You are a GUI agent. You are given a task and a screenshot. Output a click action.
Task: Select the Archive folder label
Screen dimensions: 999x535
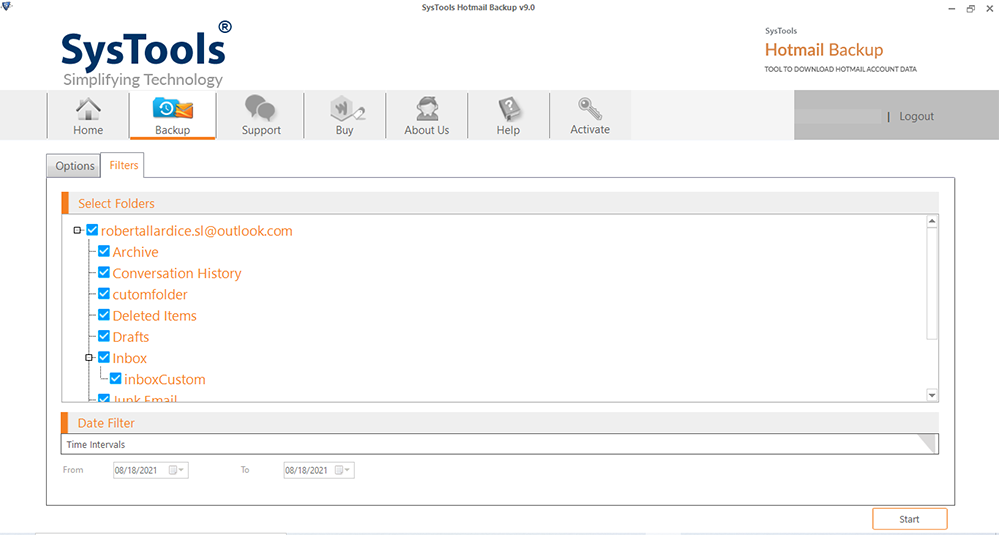pos(136,252)
